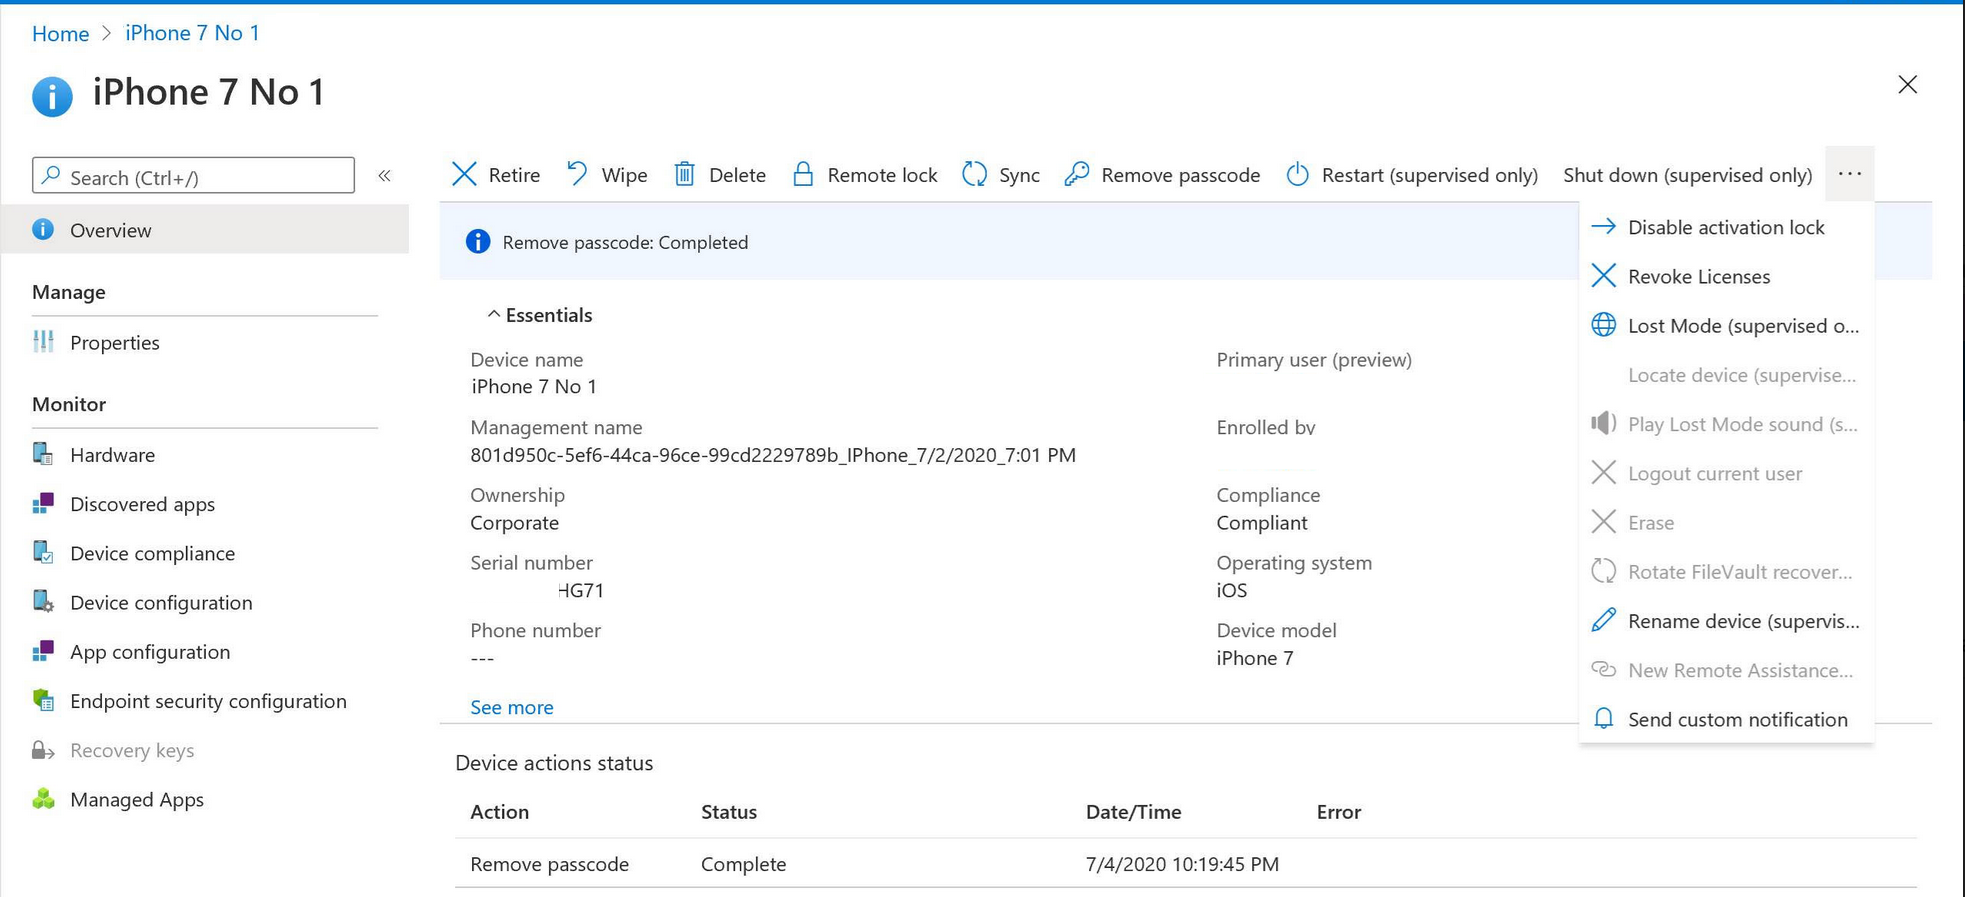
Task: Click the Device configuration sidebar icon
Action: pyautogui.click(x=43, y=601)
